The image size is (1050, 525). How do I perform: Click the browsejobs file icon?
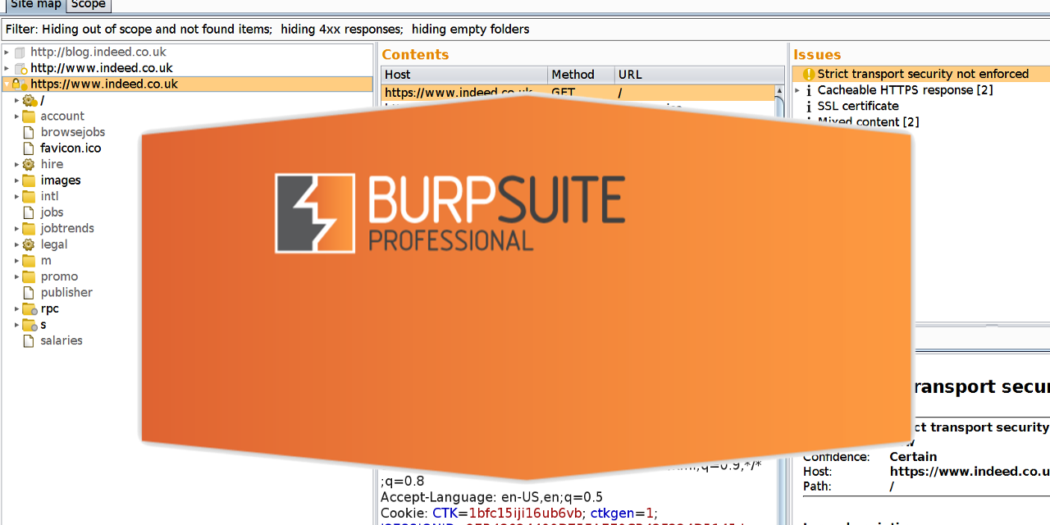click(x=29, y=133)
